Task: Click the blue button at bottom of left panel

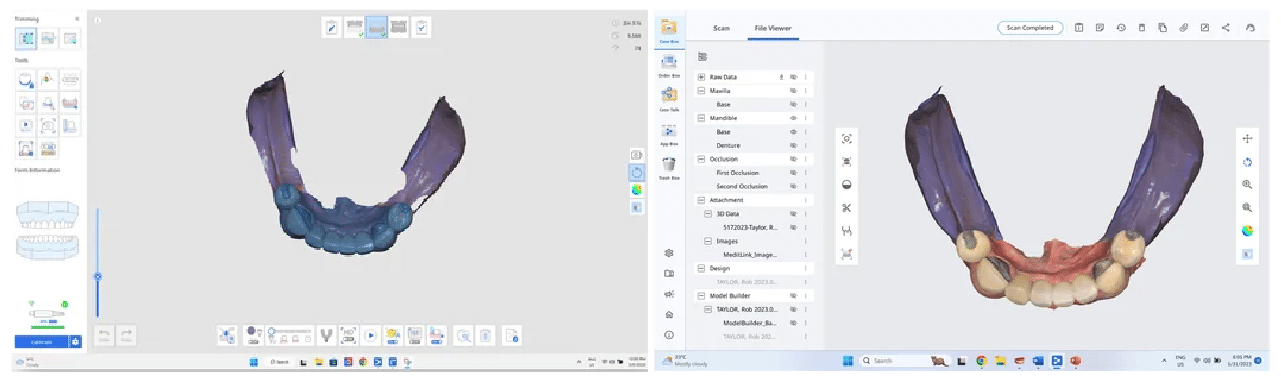Action: point(41,342)
